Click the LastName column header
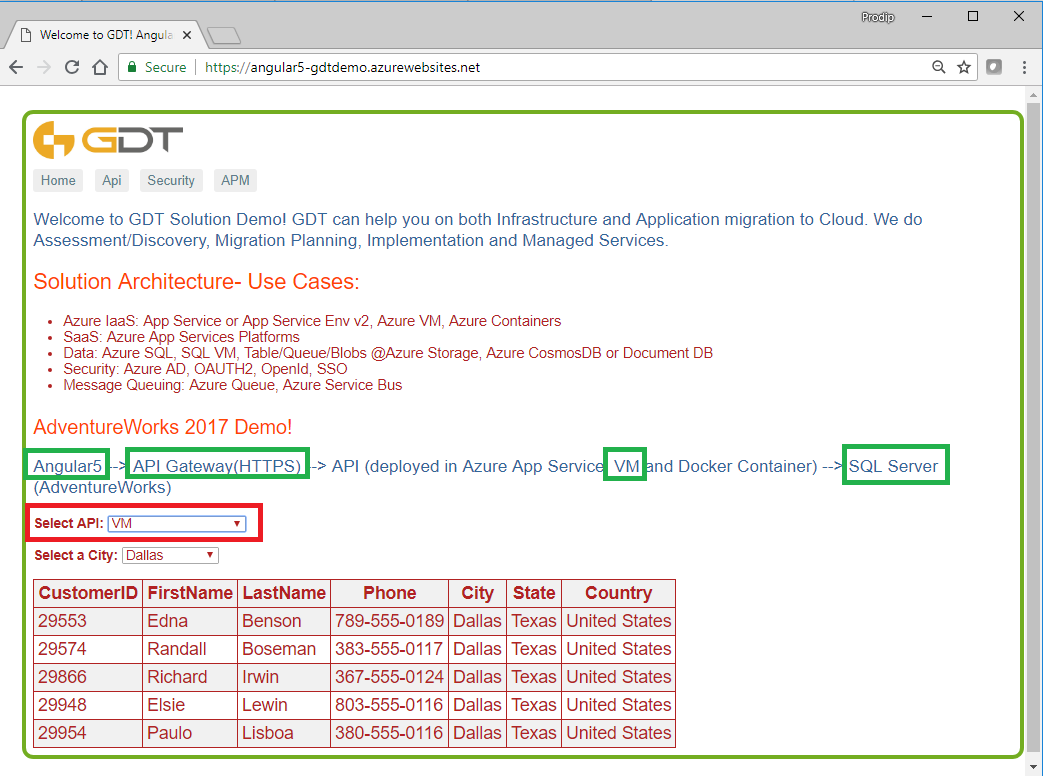Image resolution: width=1043 pixels, height=776 pixels. pos(284,593)
